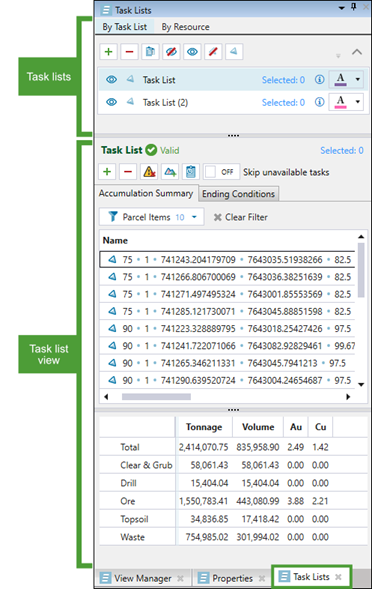Click pink text color swatch for Task List (2)
This screenshot has width=372, height=589.
[341, 102]
